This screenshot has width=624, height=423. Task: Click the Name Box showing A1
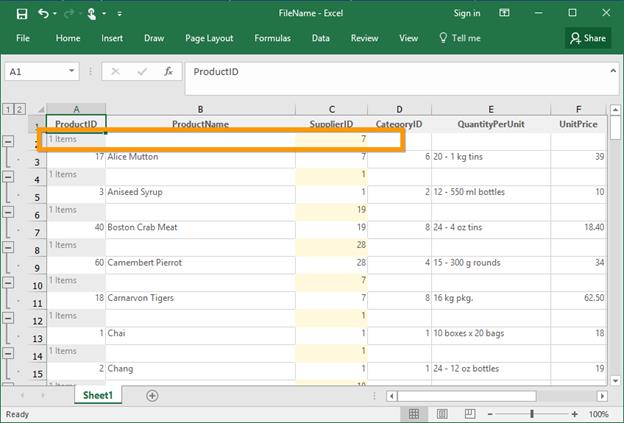point(37,72)
